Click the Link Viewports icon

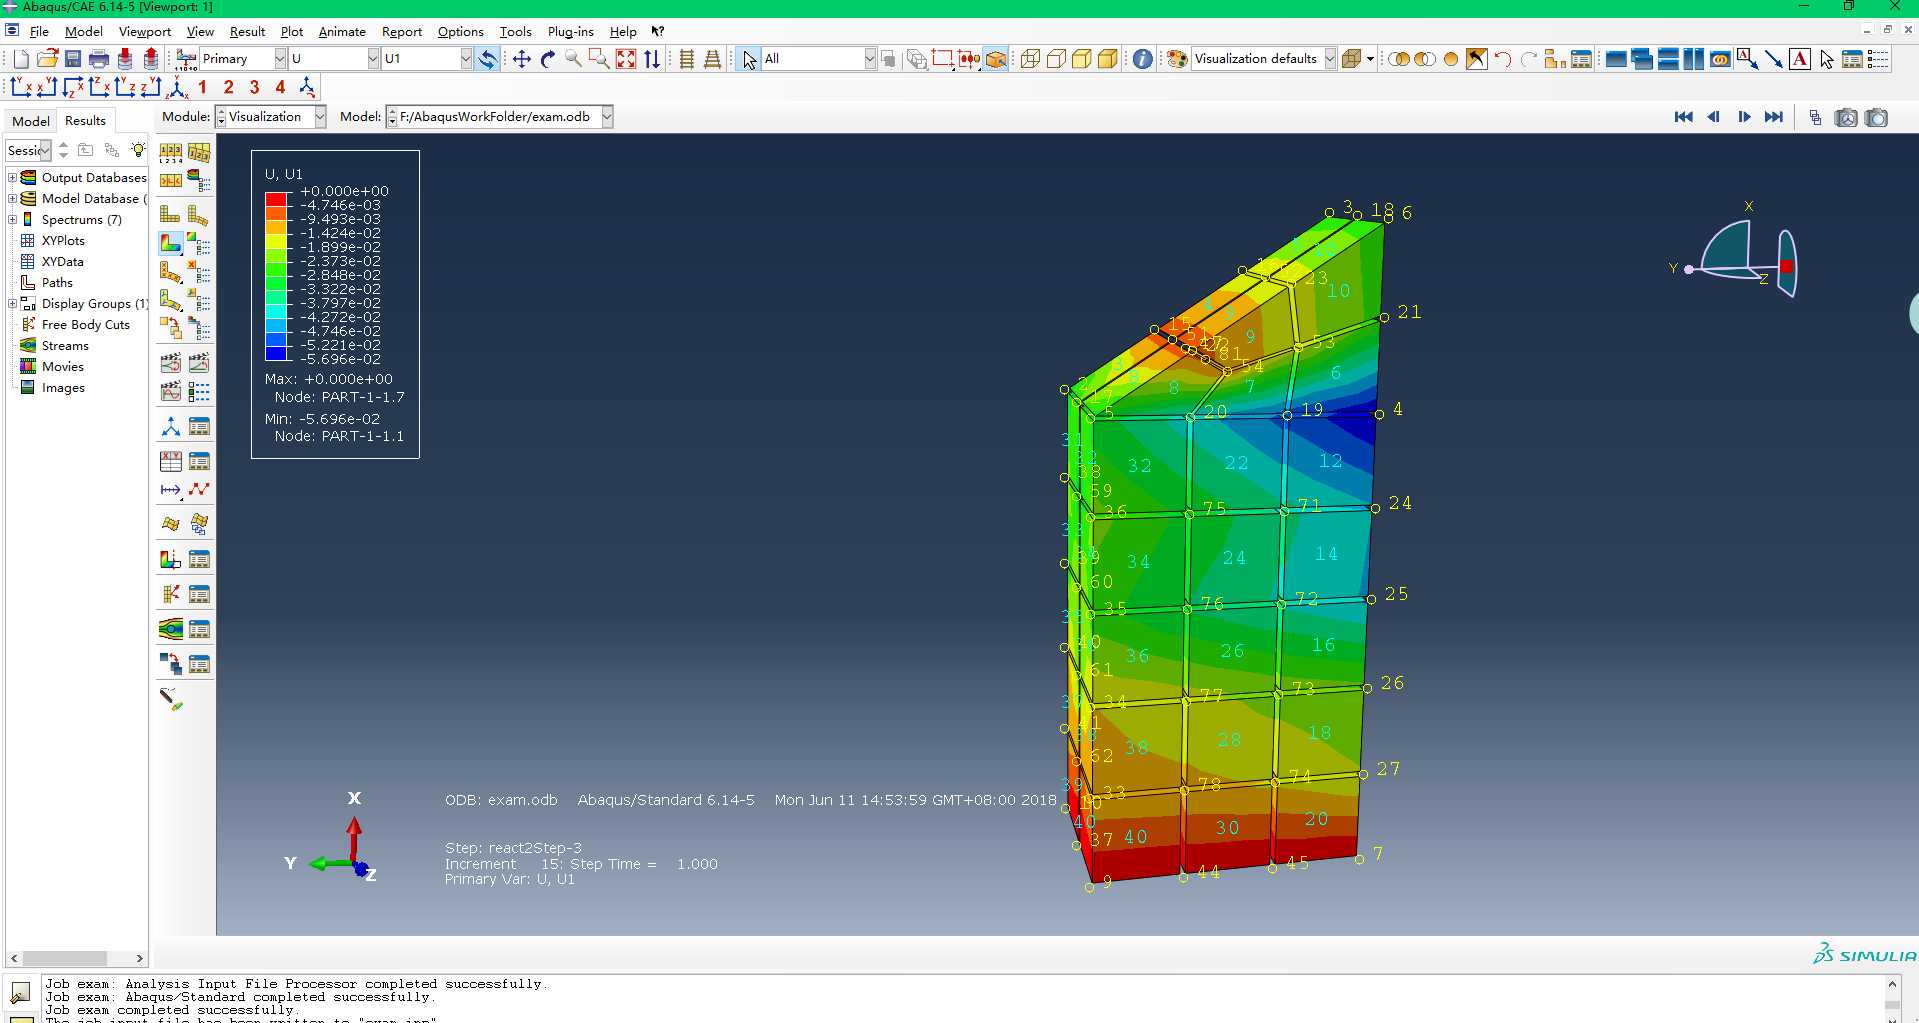pyautogui.click(x=1720, y=59)
